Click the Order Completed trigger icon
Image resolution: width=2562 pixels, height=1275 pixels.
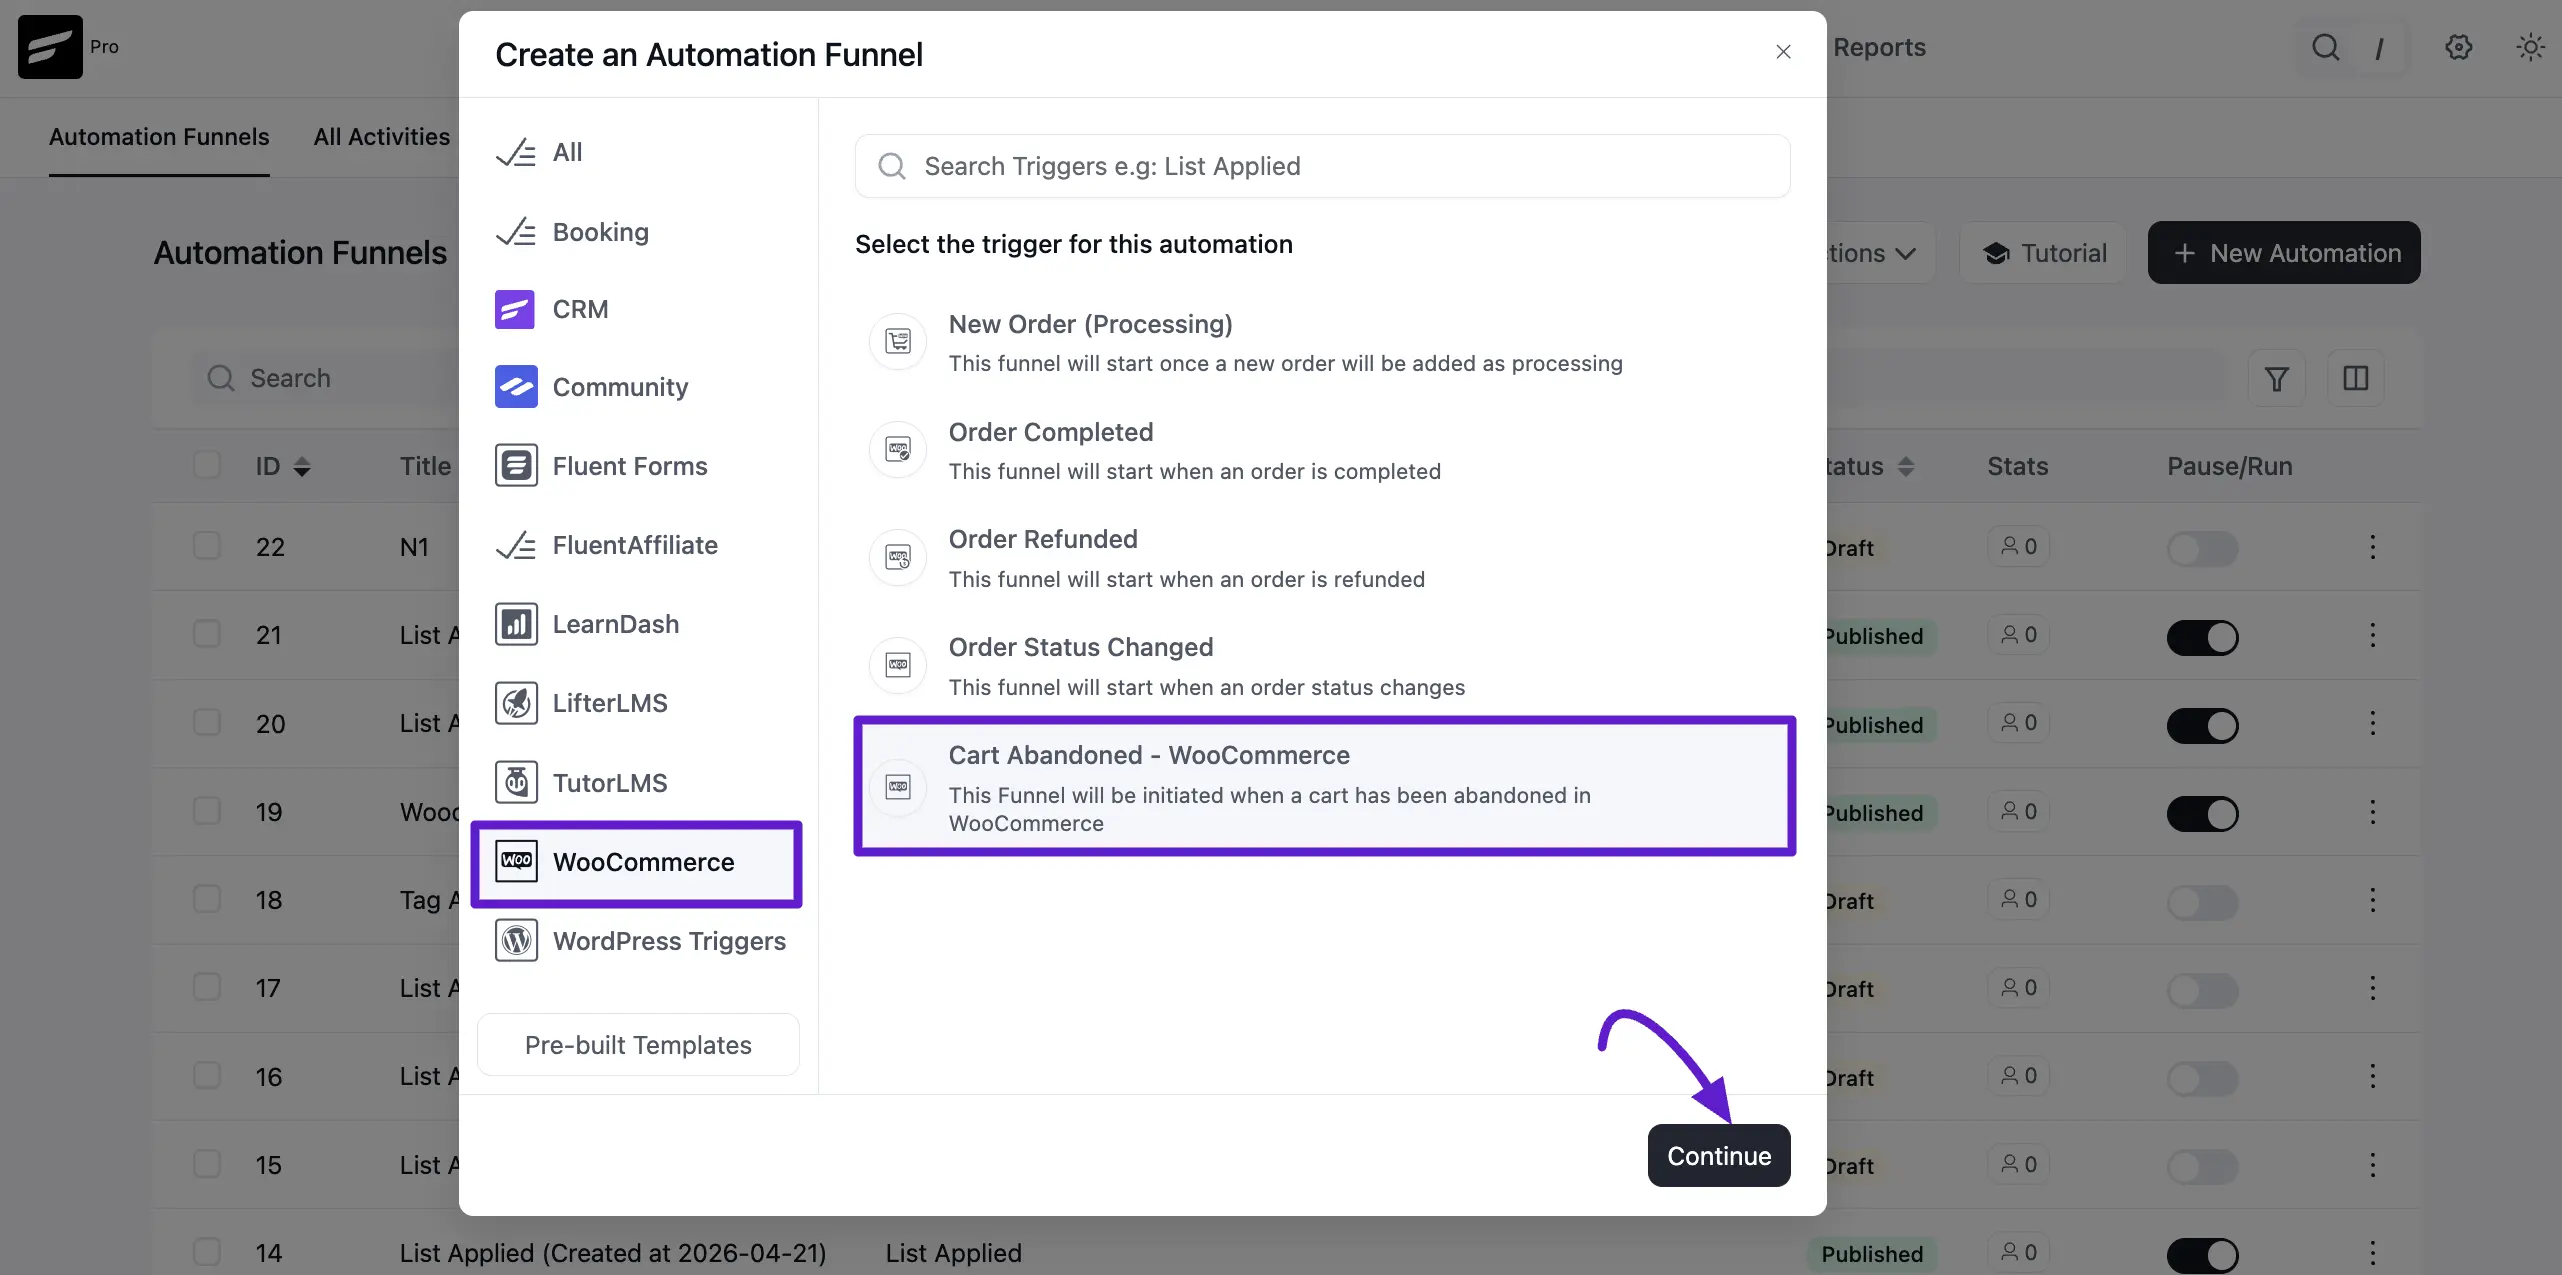click(898, 450)
